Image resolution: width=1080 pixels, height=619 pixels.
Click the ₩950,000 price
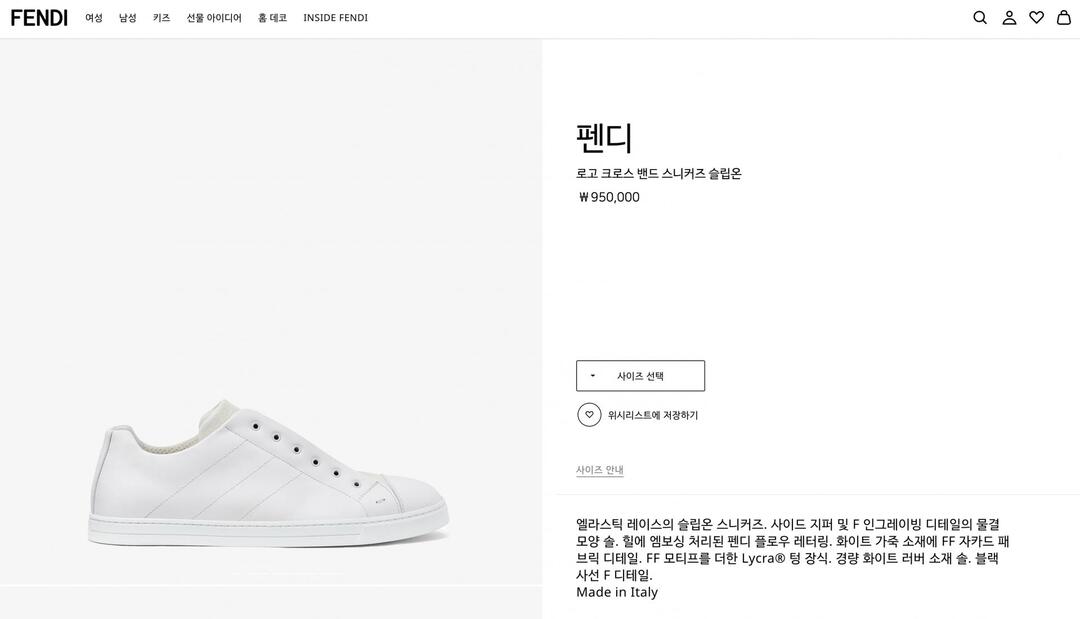[x=609, y=197]
